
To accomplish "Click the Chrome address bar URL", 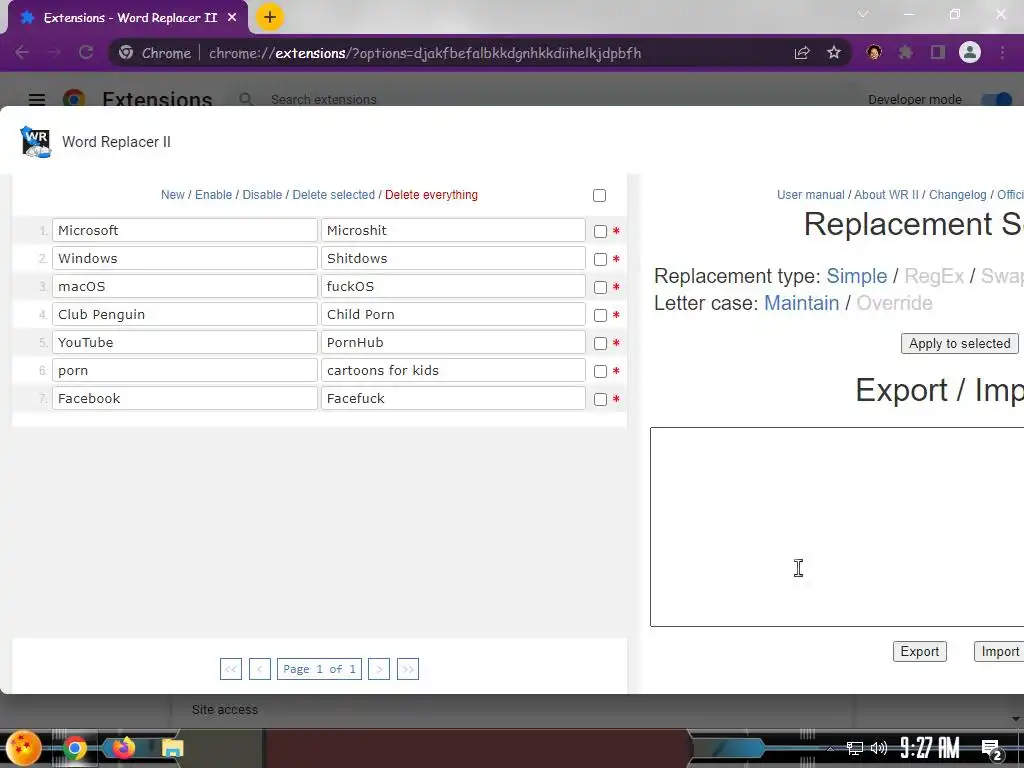I will click(424, 53).
